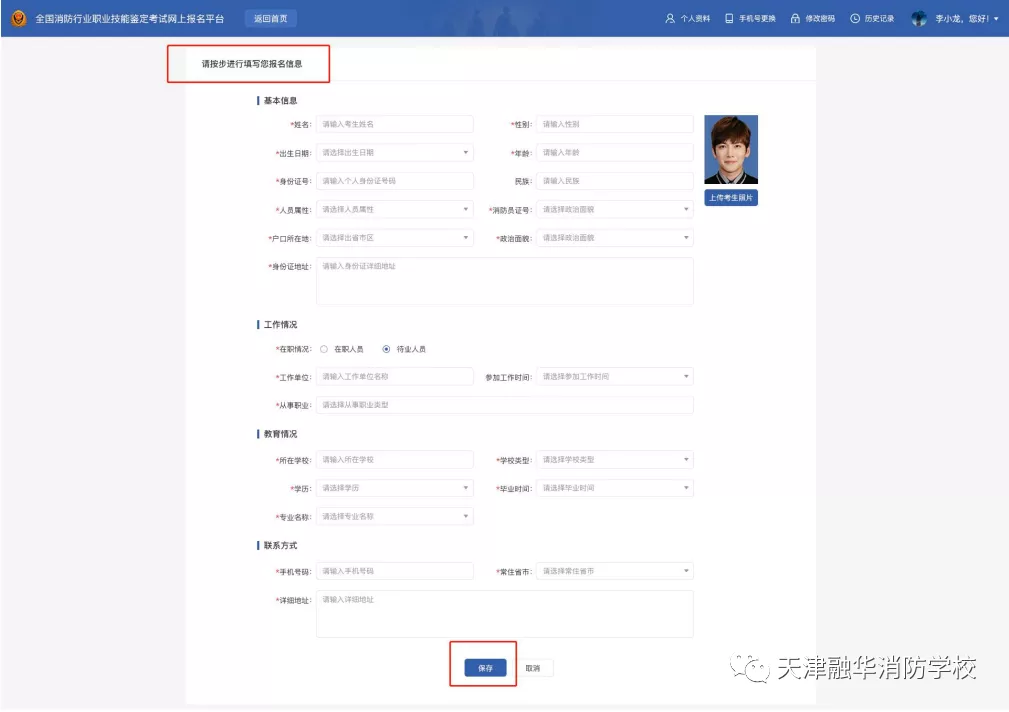Click the fire emblem logo top left
The image size is (1009, 712).
coord(17,17)
